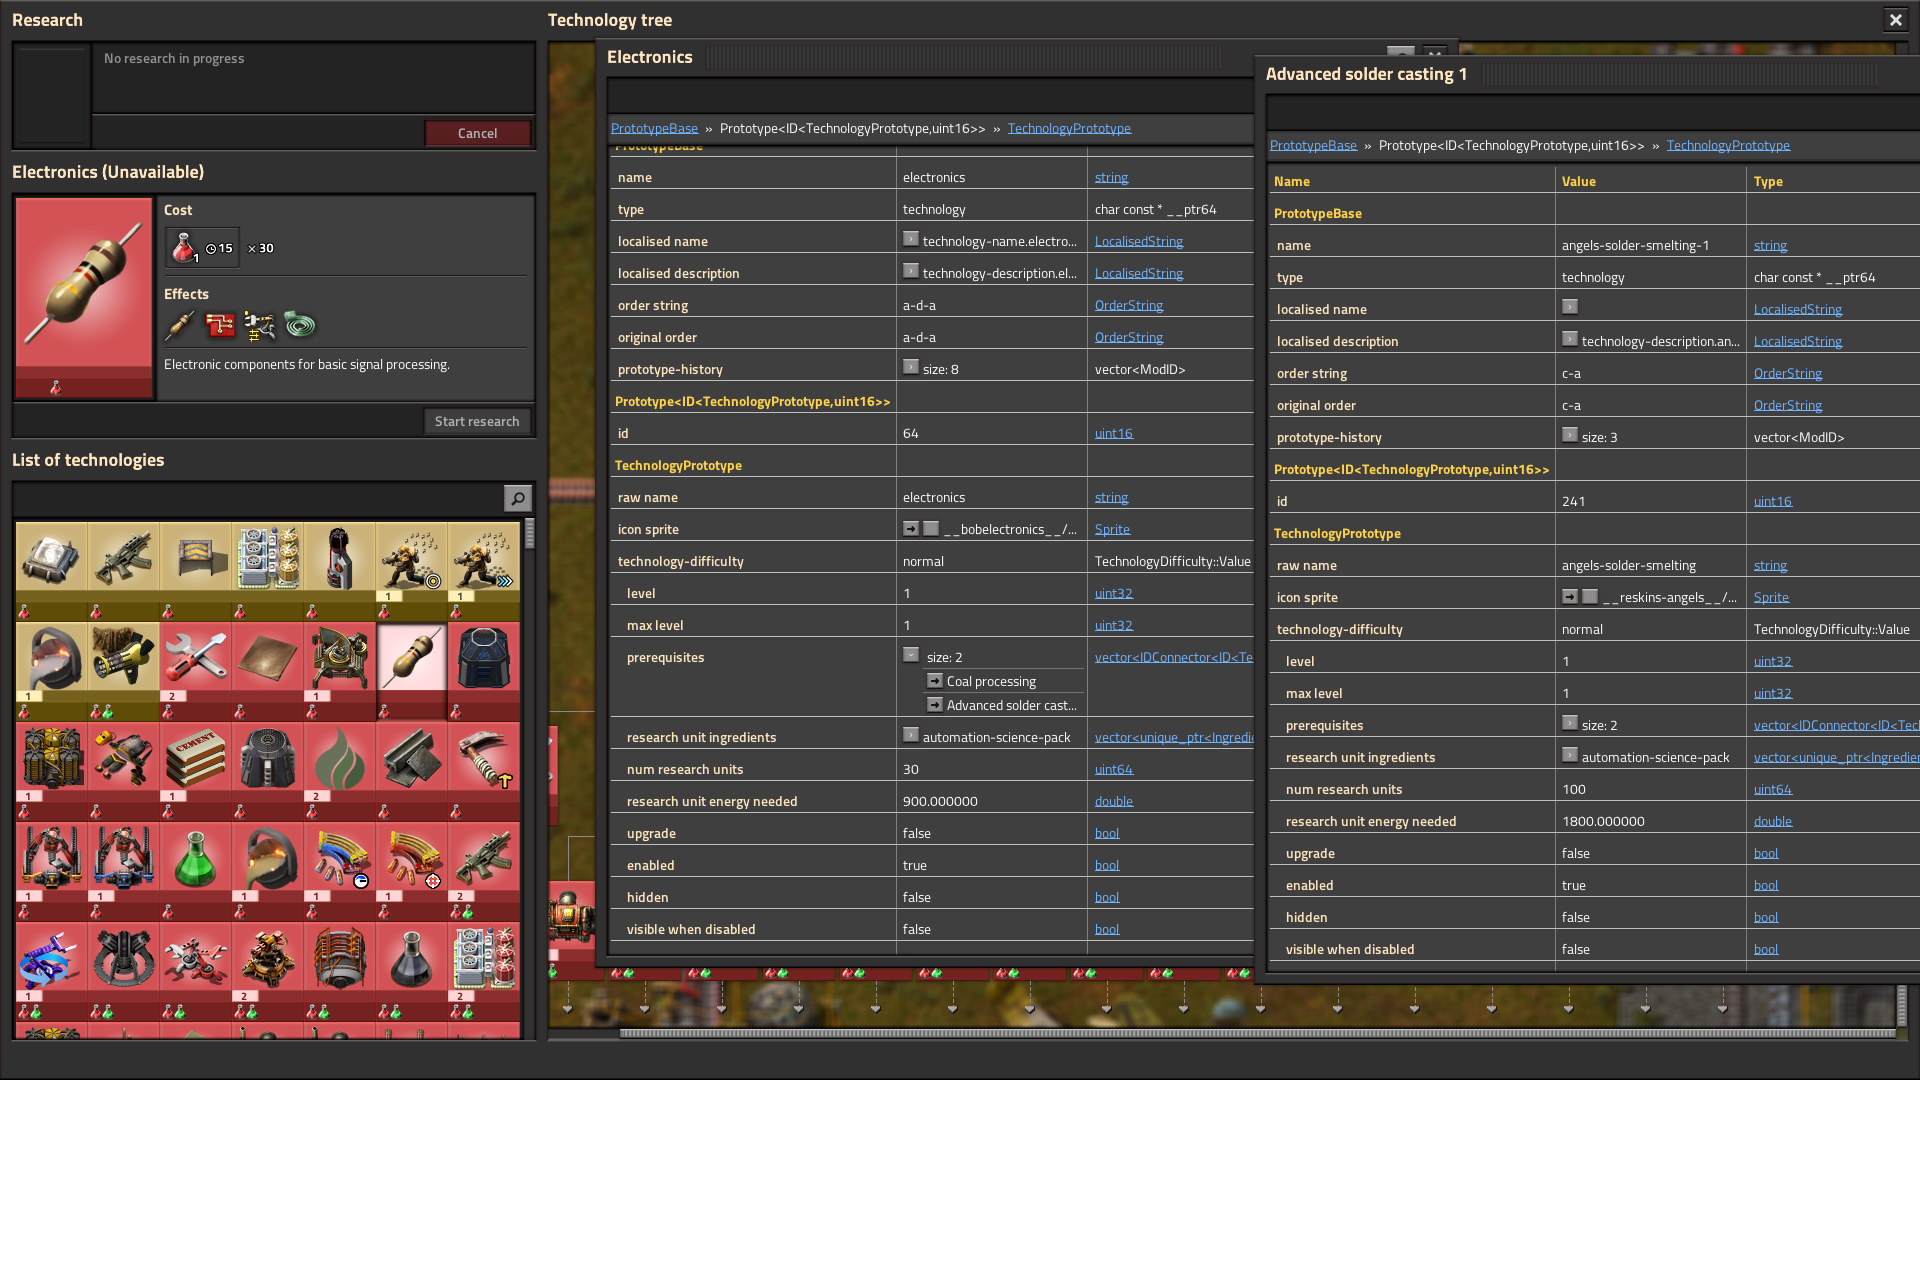Screen dimensions: 1920x1280
Task: Click the Type column header in solder casting window
Action: tap(1768, 181)
